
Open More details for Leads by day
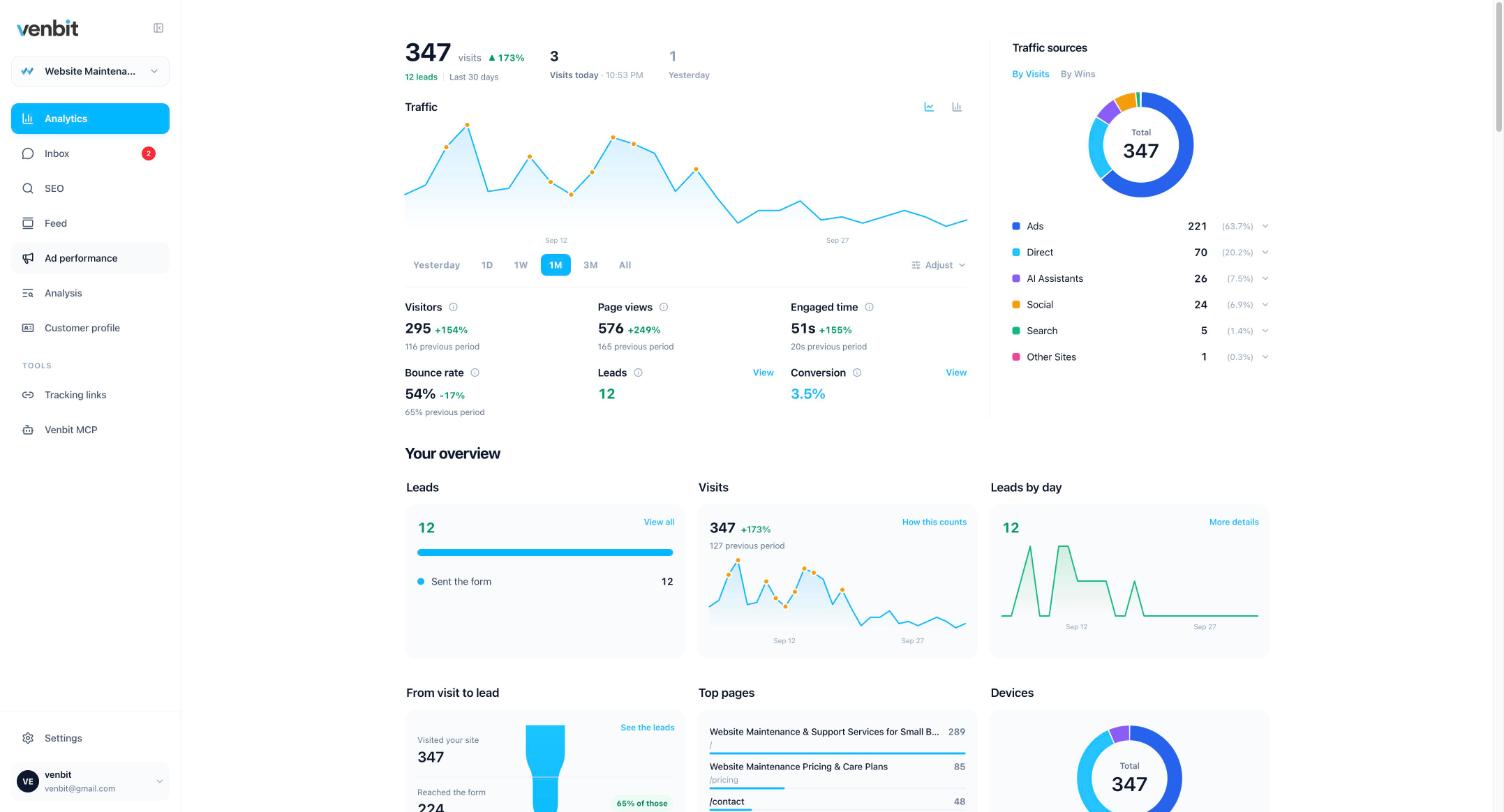[x=1233, y=522]
